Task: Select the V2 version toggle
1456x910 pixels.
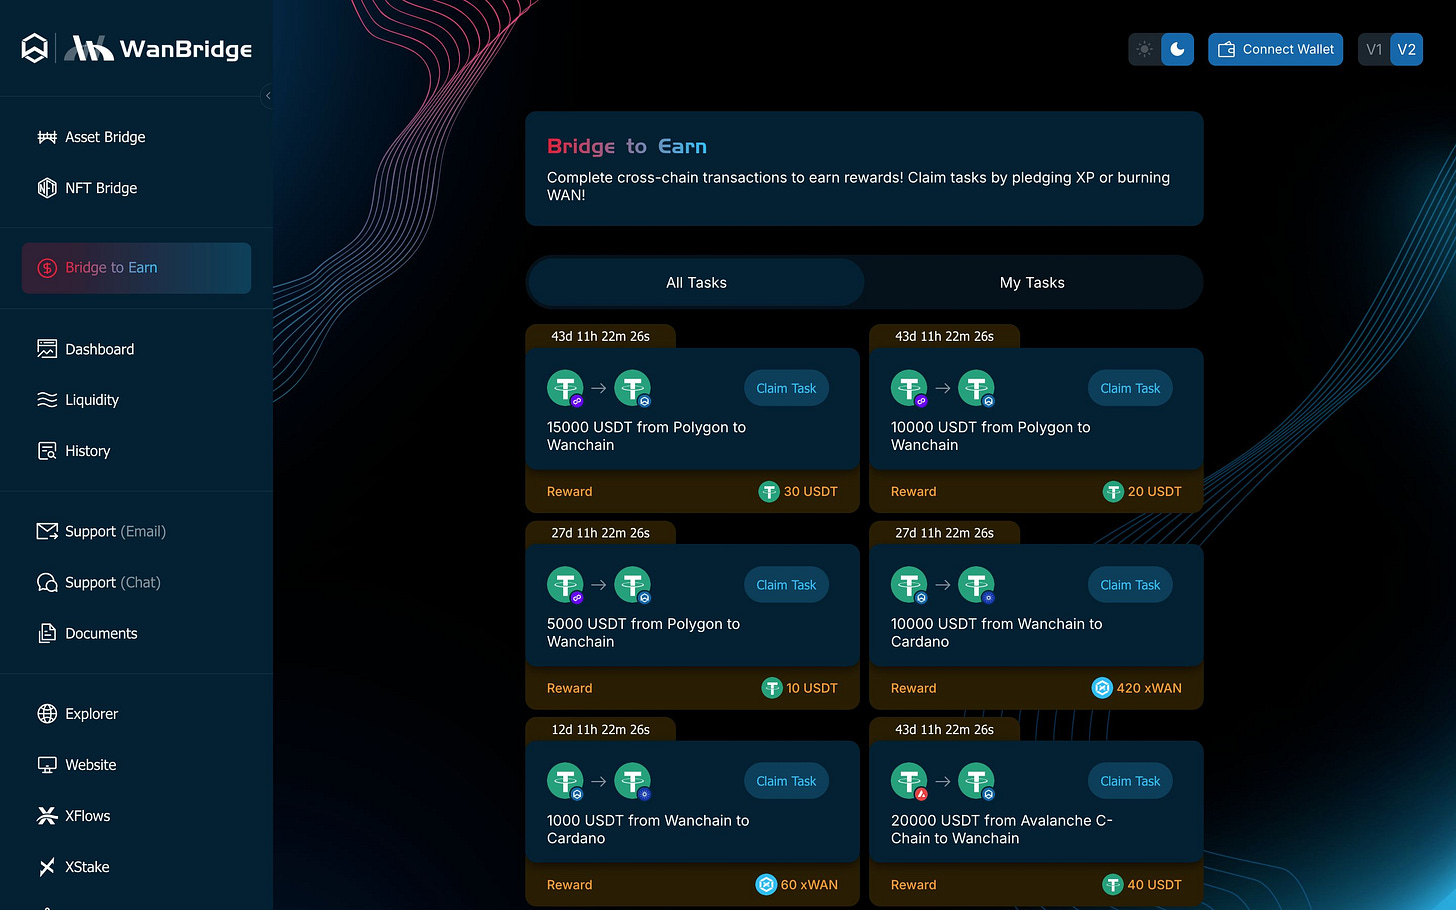Action: click(x=1407, y=49)
